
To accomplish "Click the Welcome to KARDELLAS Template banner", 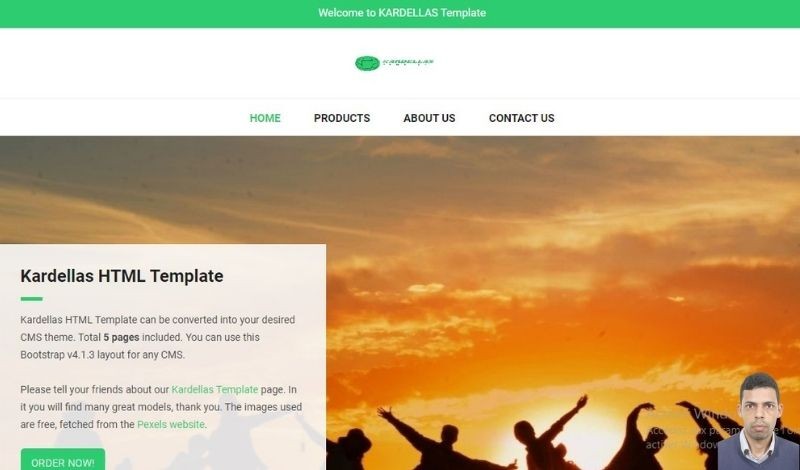I will 402,13.
